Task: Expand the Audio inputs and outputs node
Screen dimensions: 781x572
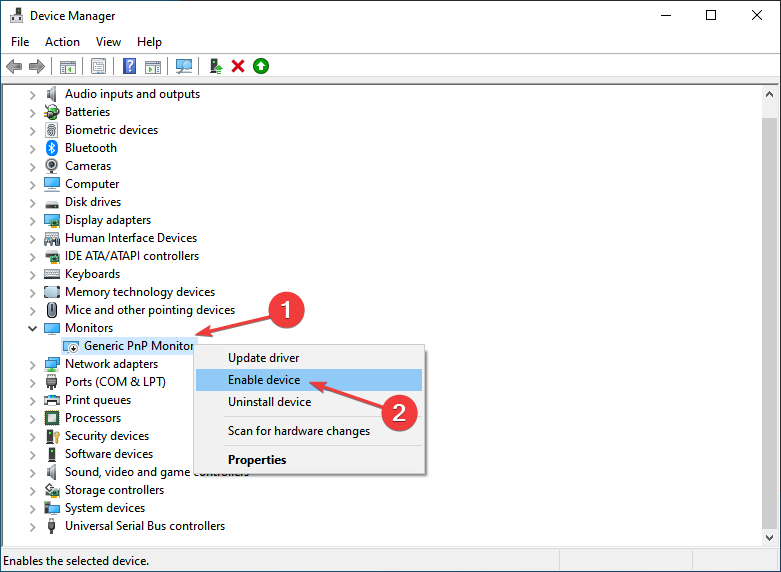Action: [x=32, y=95]
